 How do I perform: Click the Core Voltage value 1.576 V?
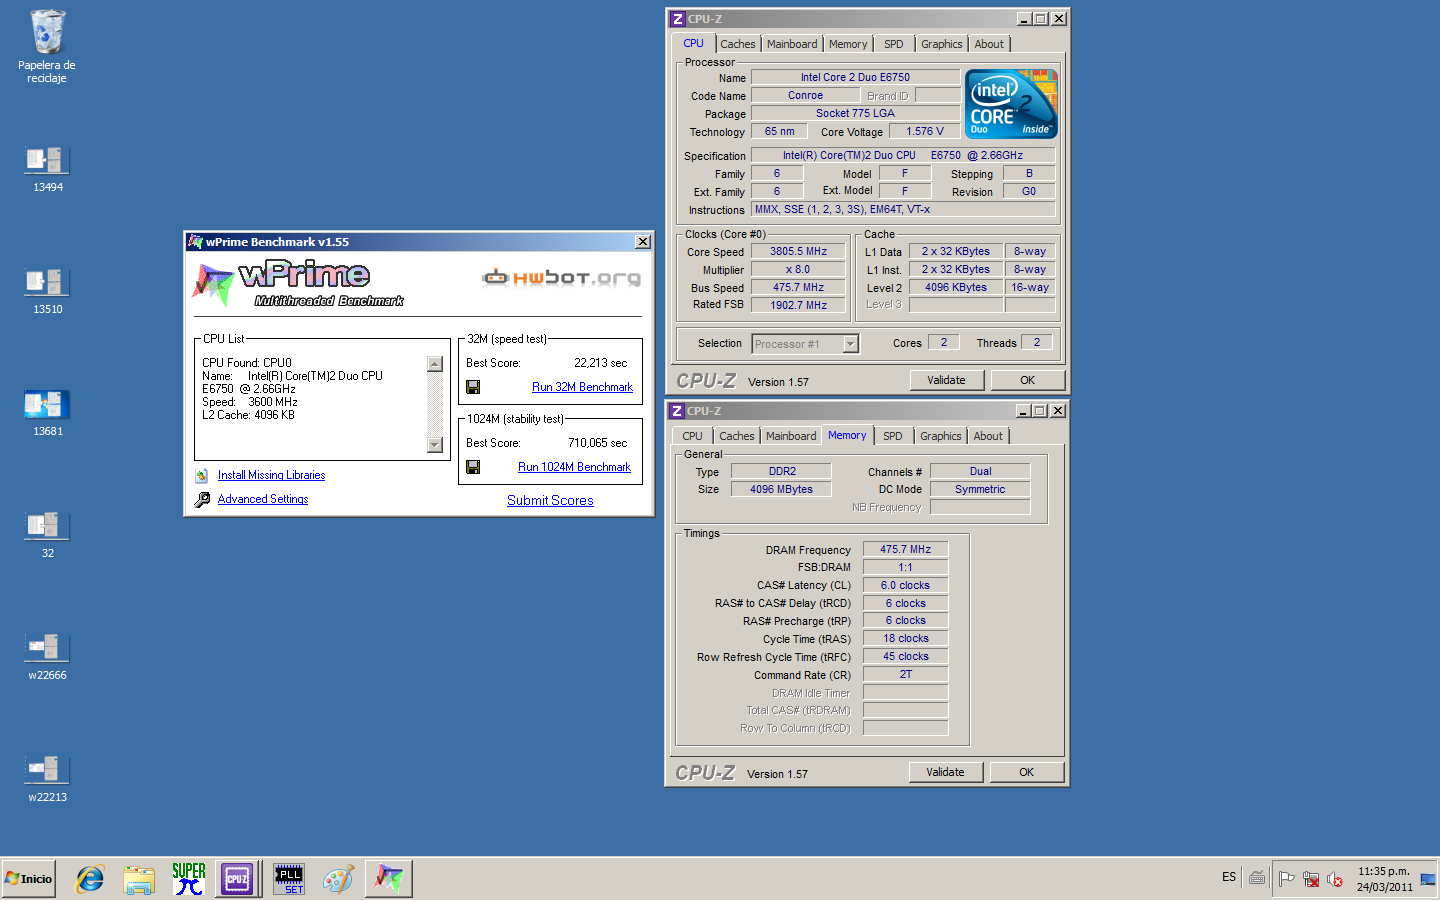coord(925,131)
